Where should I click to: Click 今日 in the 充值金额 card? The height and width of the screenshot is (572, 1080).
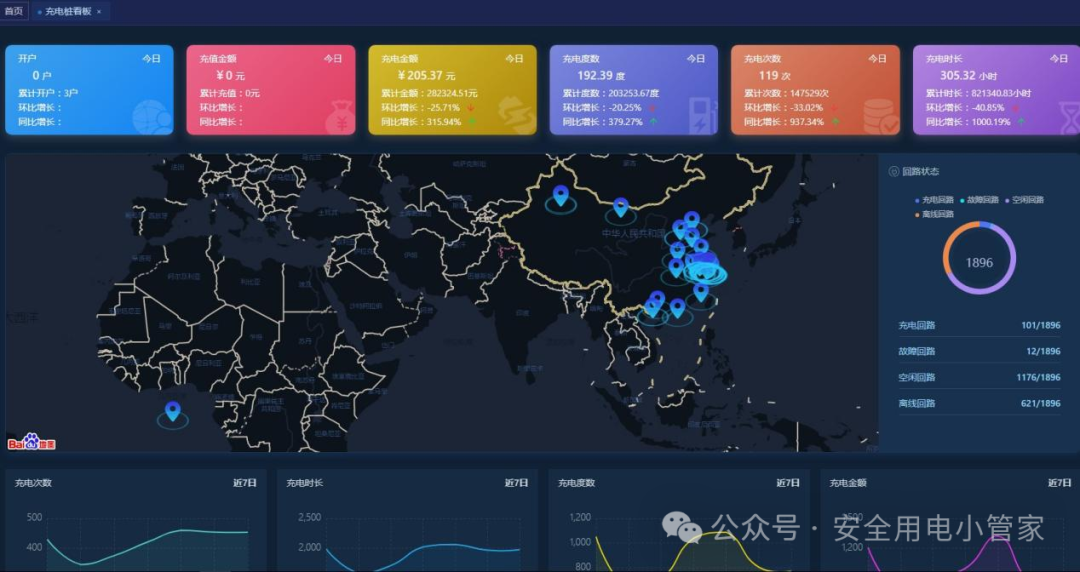333,59
